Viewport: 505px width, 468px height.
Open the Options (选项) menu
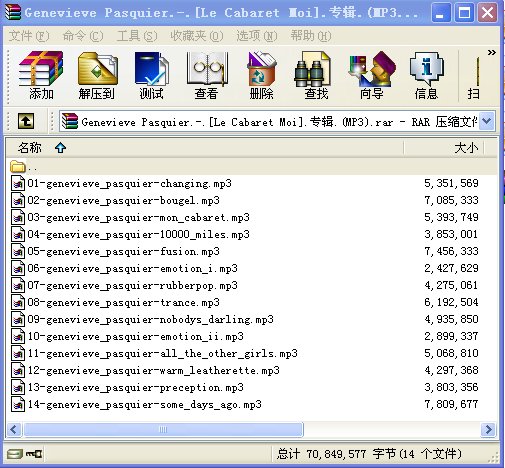257,36
